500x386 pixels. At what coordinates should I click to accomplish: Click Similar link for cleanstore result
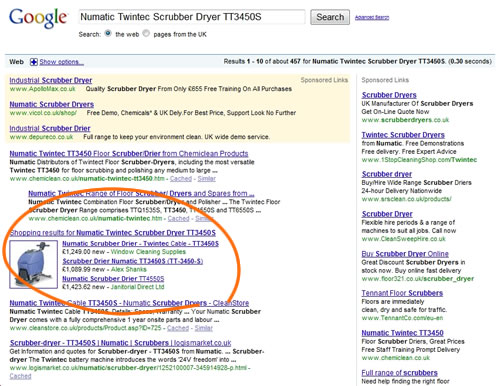point(204,328)
